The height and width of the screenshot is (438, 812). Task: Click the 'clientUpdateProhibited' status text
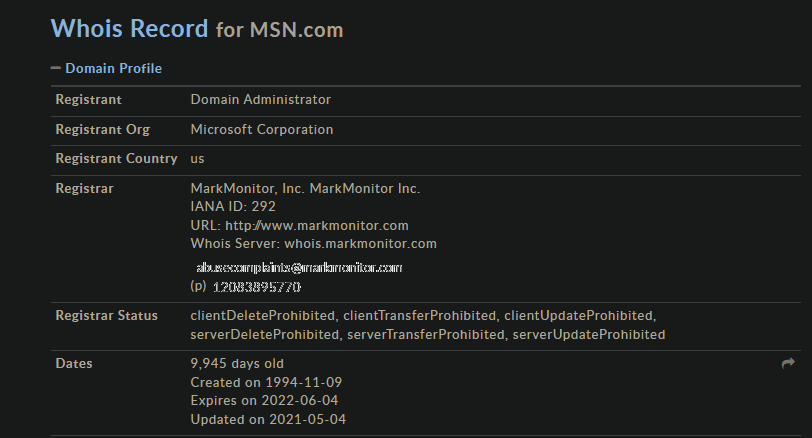coord(578,316)
